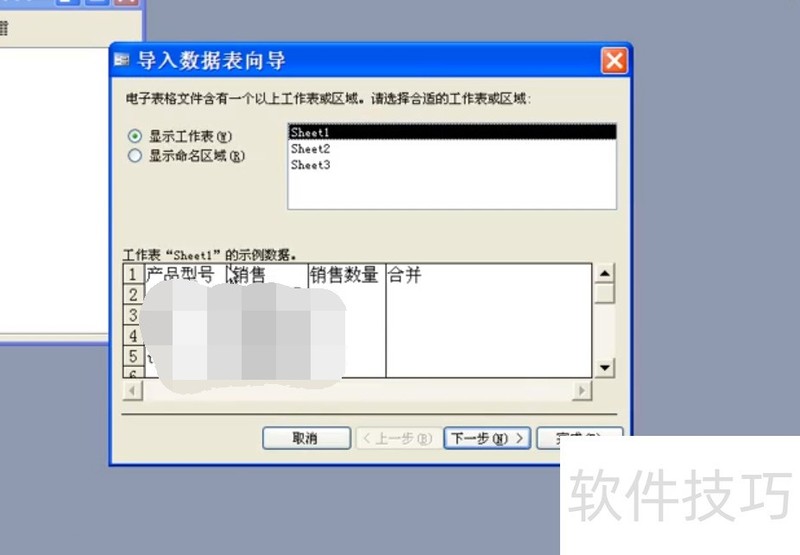The image size is (800, 555).
Task: Click row number 4 in sample data
Action: (133, 336)
